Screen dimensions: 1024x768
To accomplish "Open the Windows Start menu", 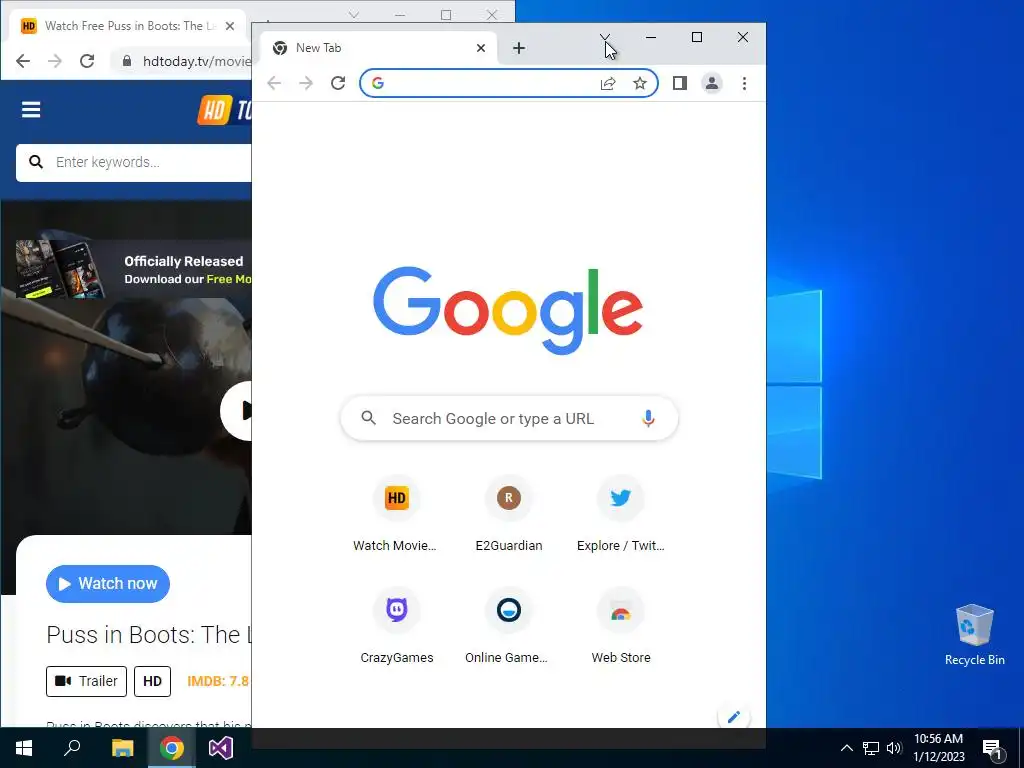I will pos(24,748).
